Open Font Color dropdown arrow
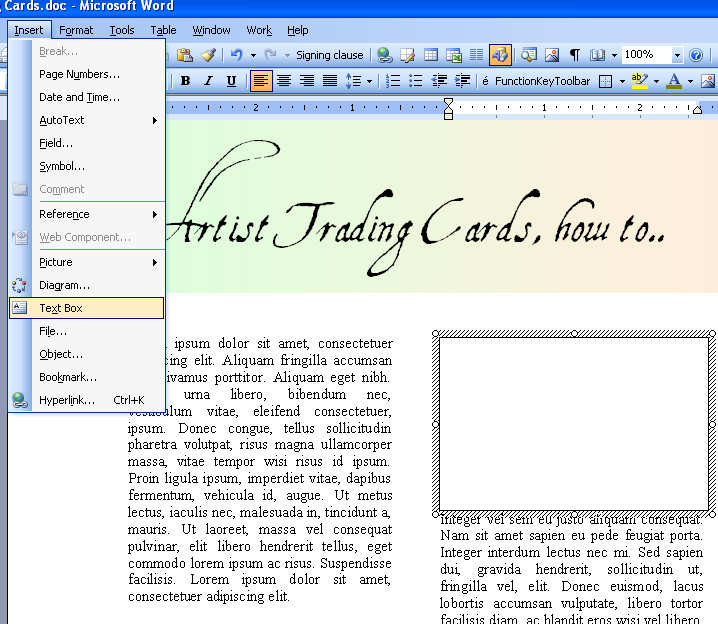 click(x=691, y=82)
